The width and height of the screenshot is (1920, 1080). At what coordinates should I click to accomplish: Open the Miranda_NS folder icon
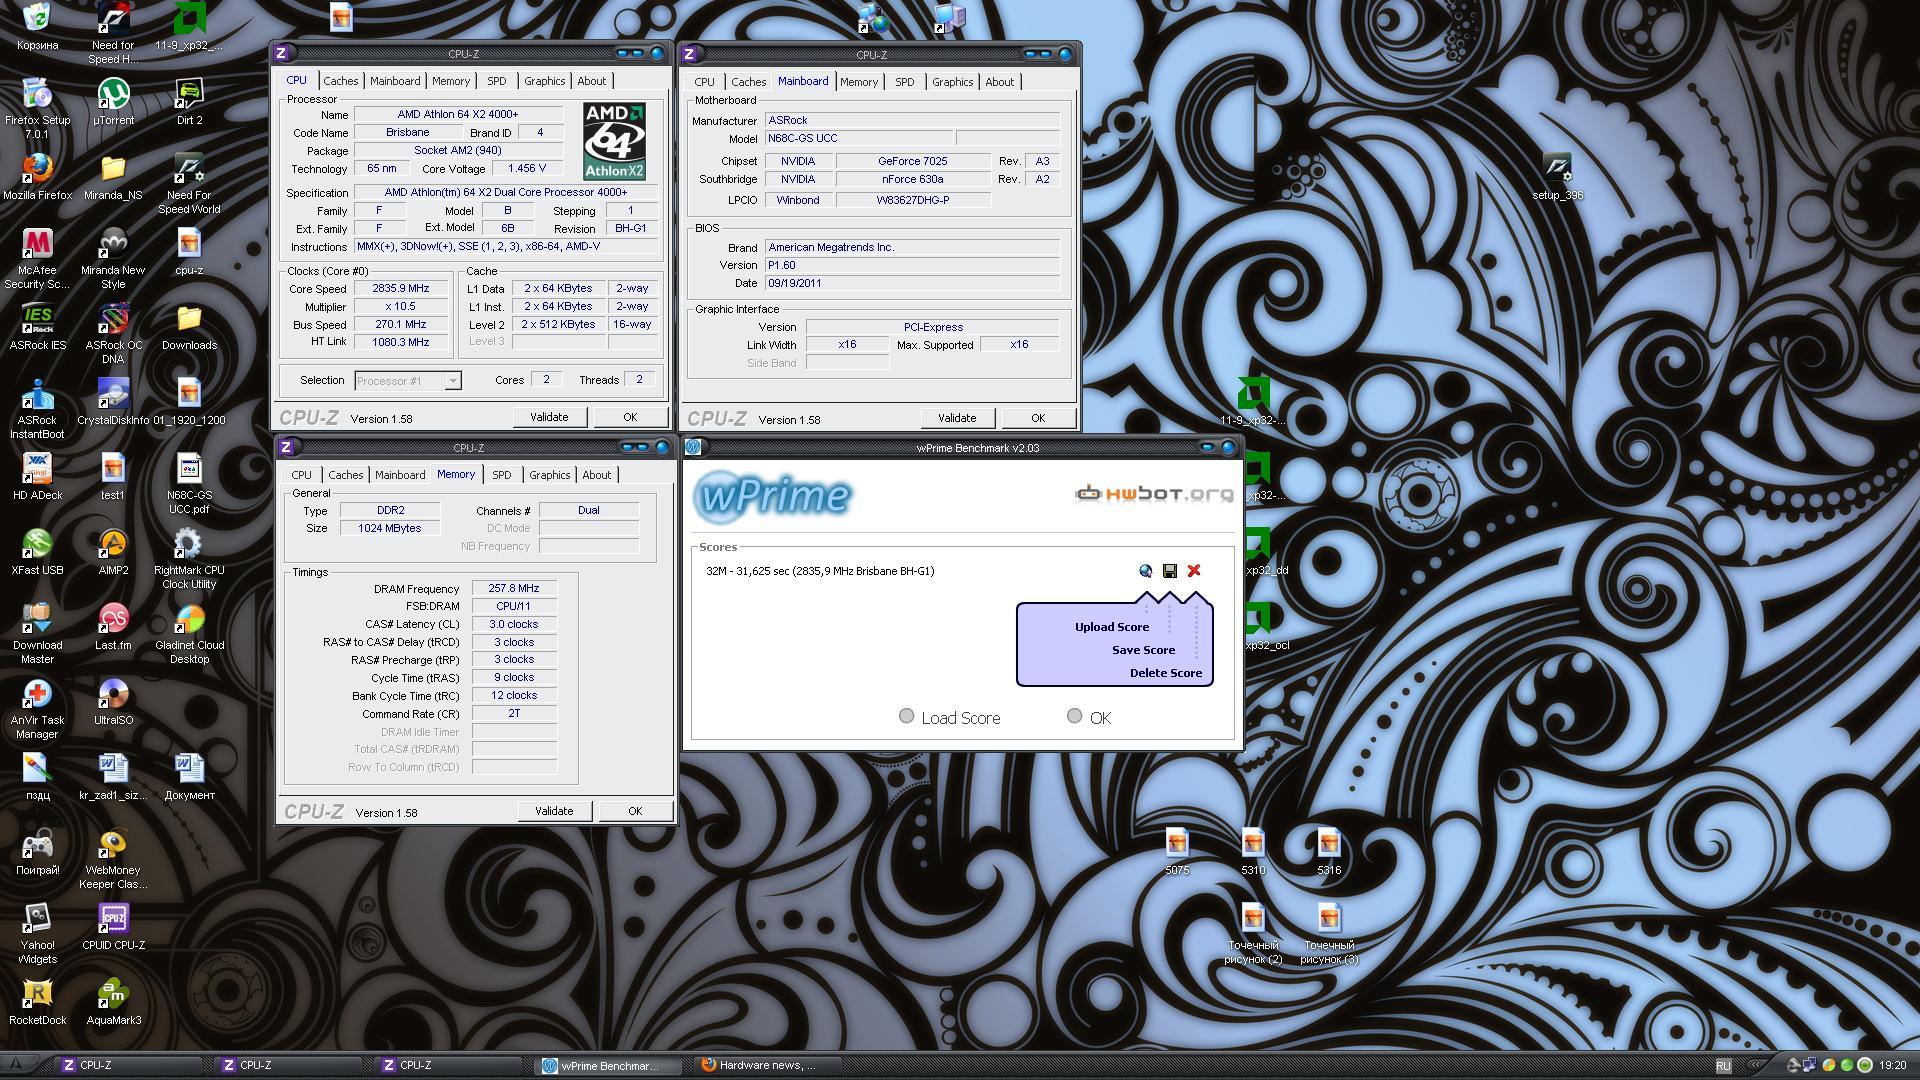113,177
